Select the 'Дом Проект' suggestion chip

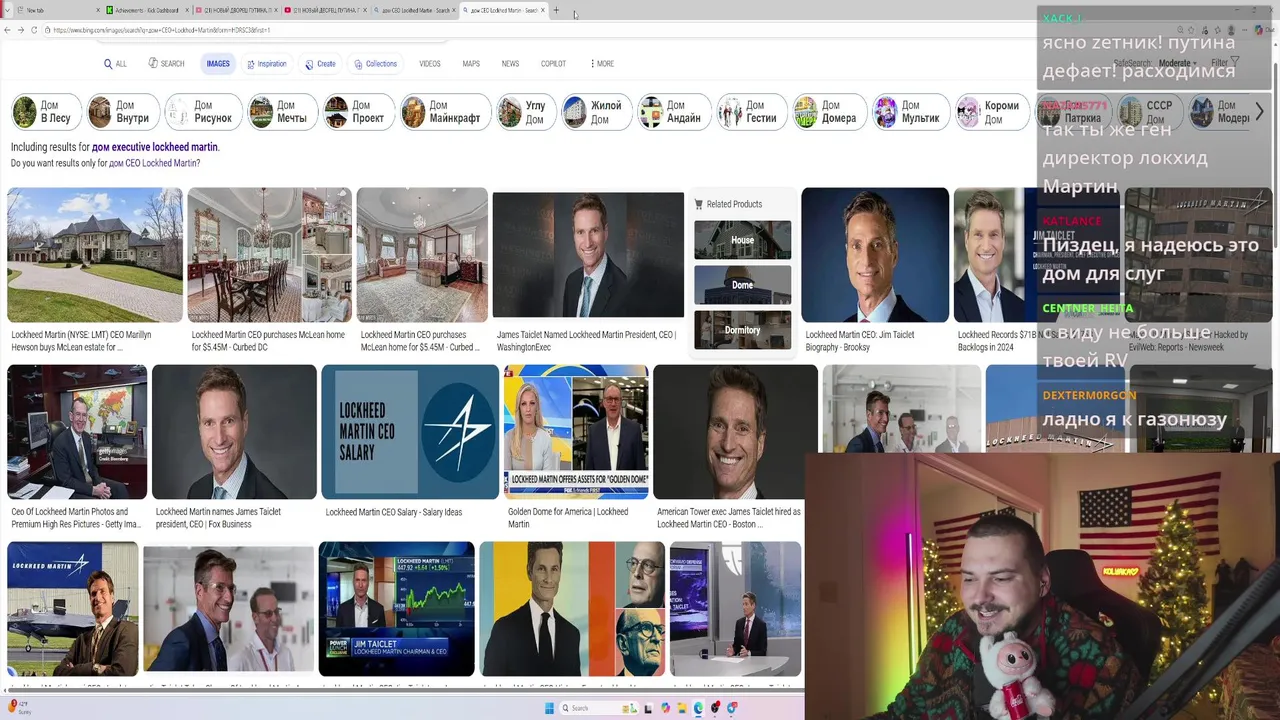358,112
